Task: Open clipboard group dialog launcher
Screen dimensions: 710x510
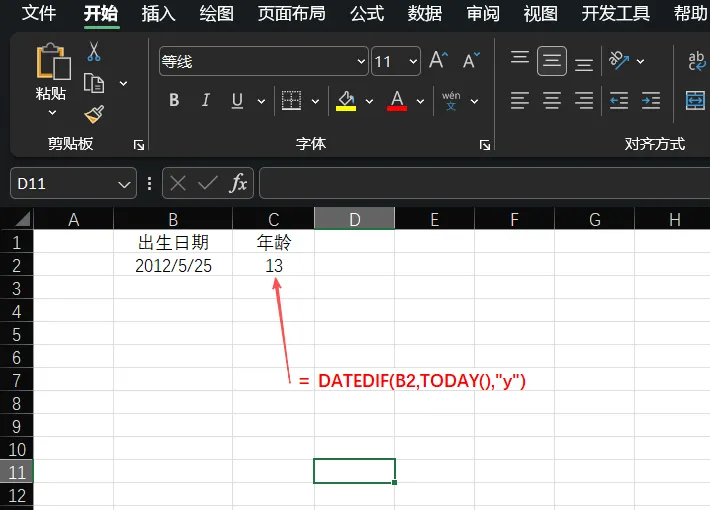Action: coord(139,145)
